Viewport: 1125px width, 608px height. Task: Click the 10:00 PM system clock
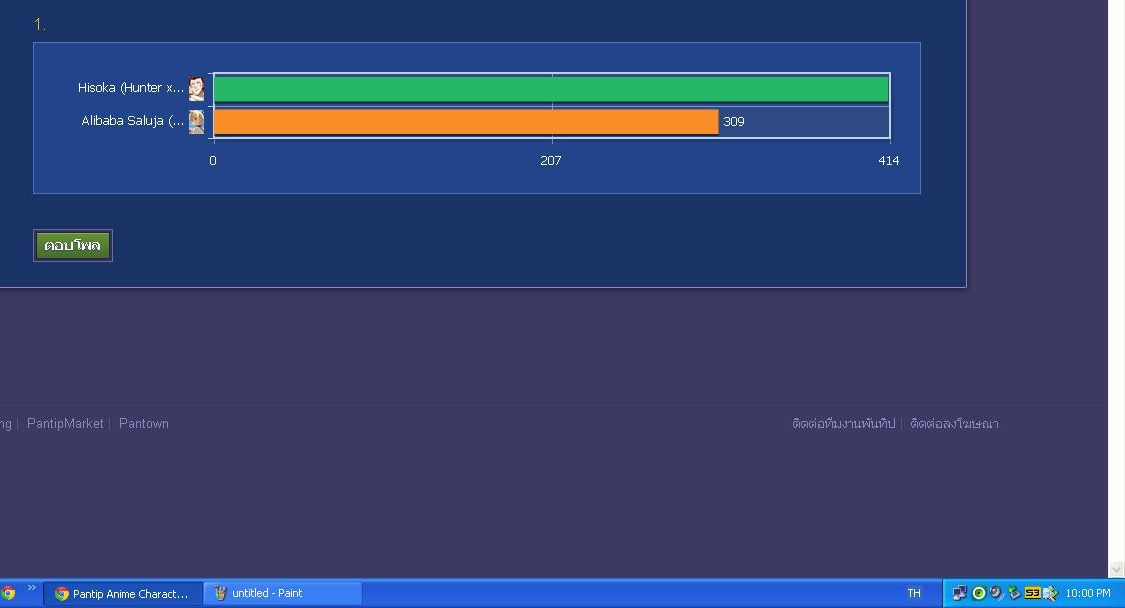pyautogui.click(x=1088, y=593)
